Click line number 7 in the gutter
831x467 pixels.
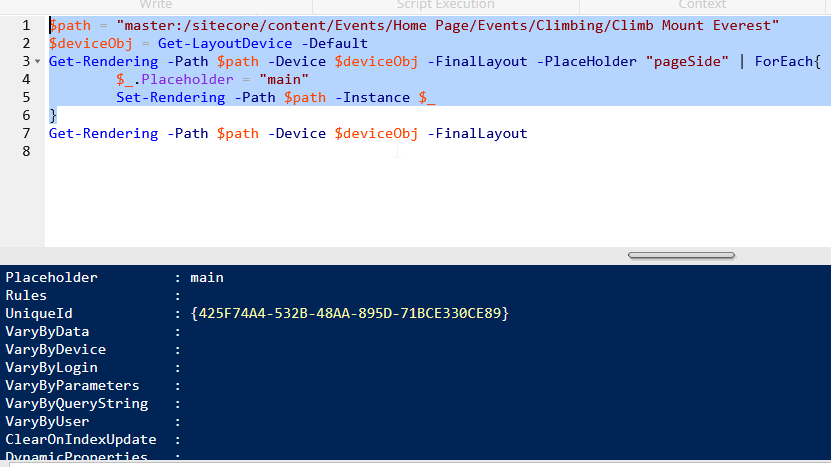(26, 134)
